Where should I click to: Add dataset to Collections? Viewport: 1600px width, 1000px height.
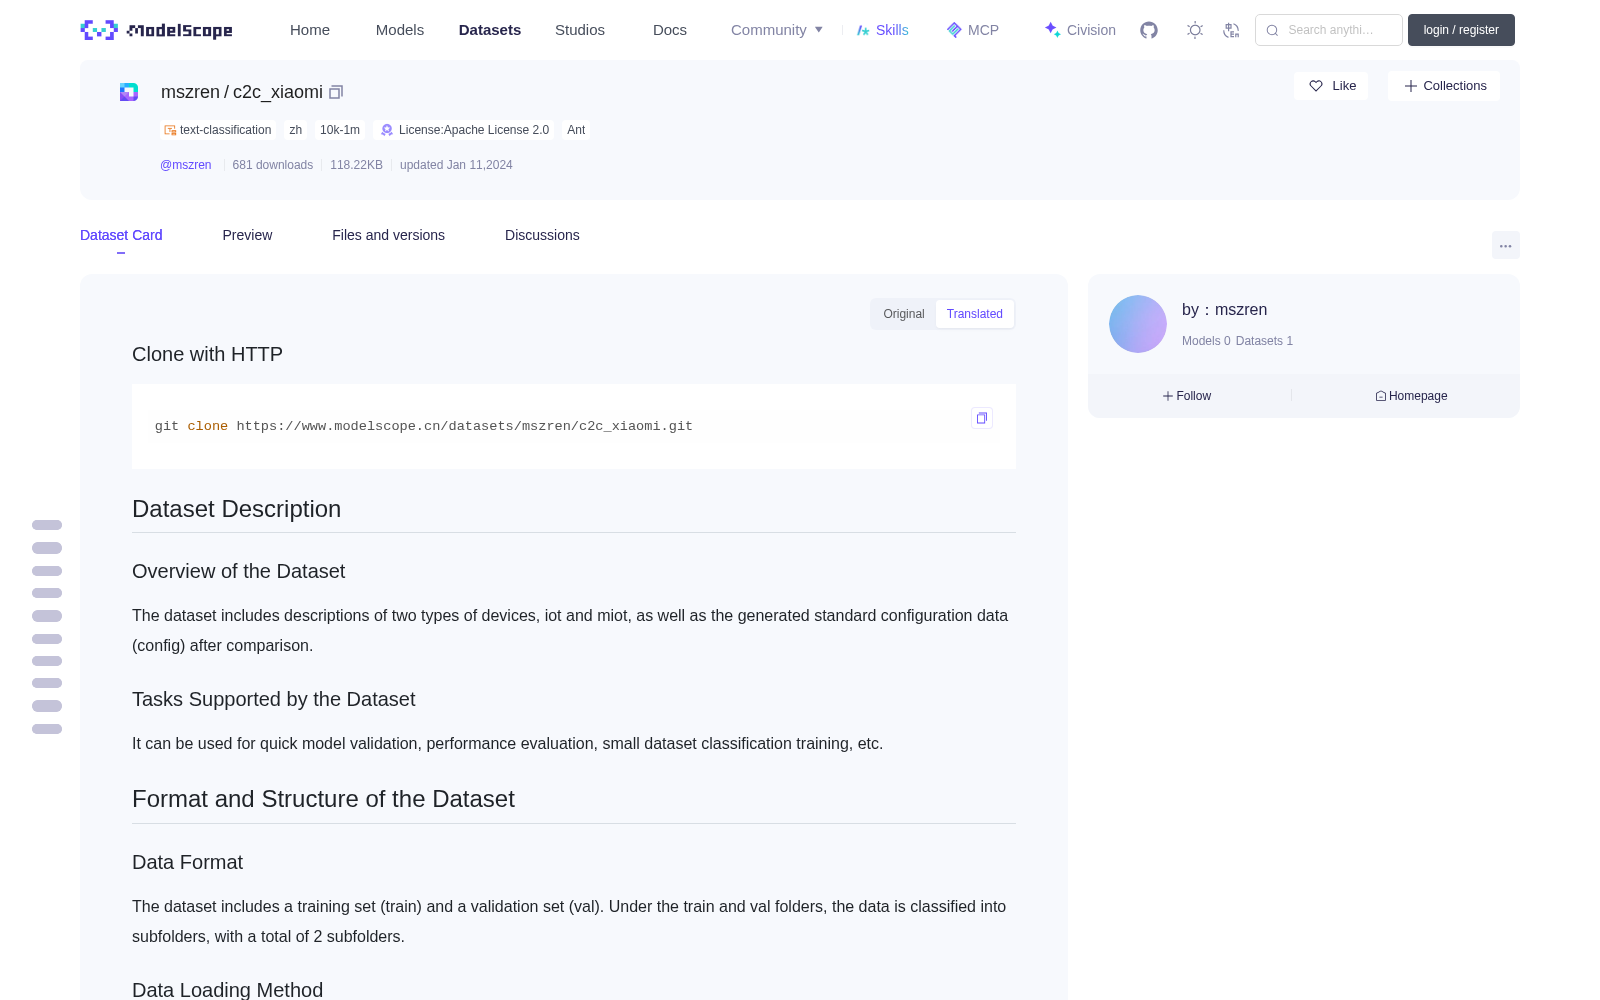pos(1444,86)
